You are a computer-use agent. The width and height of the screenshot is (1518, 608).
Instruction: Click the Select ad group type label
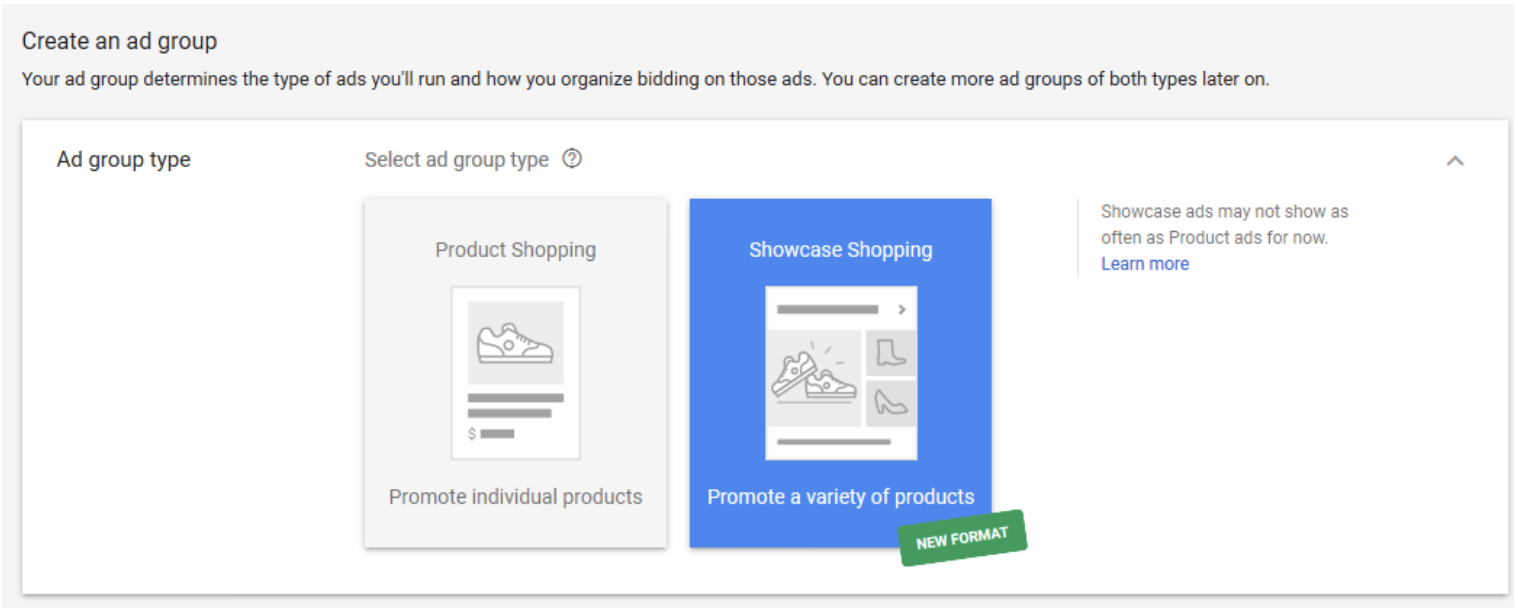456,160
